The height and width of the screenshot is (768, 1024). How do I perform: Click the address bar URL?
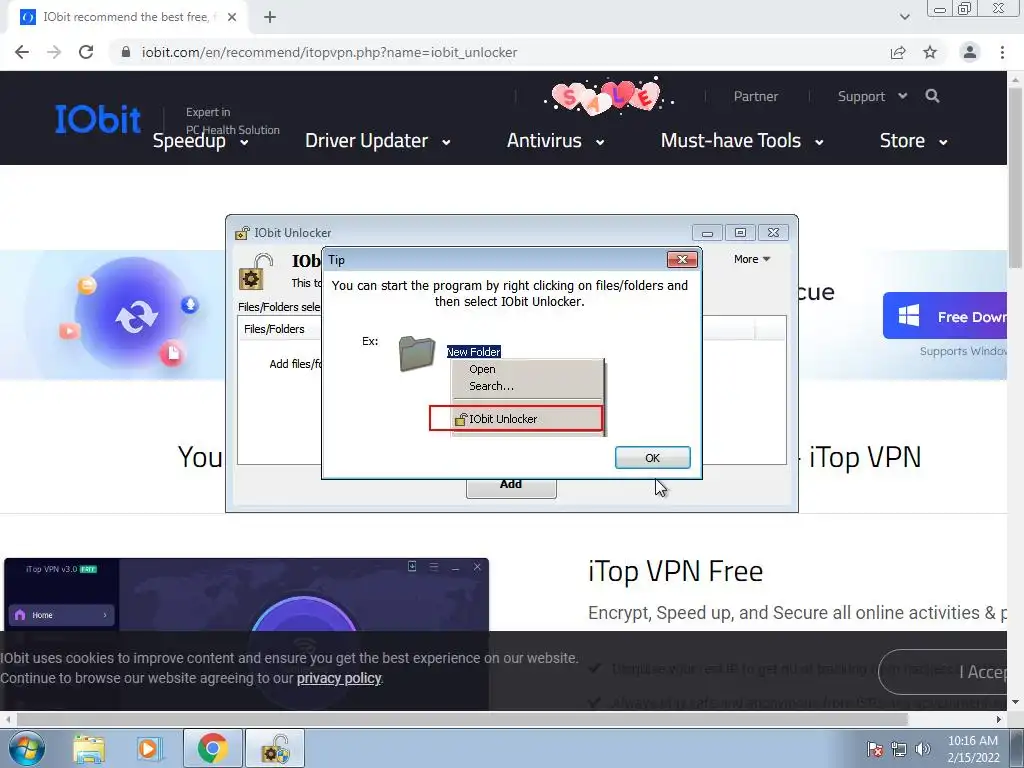click(329, 52)
